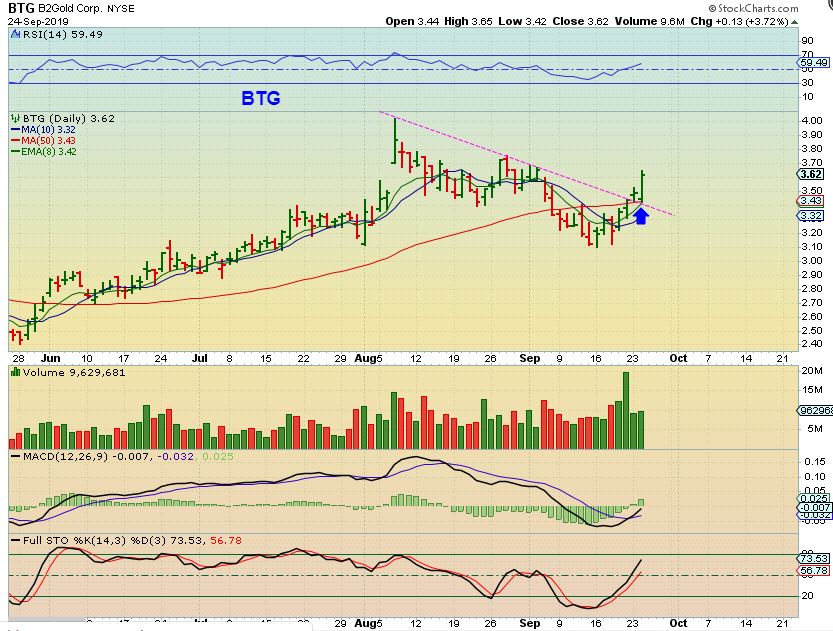Screen dimensions: 833x631
Task: Click the BTG (Daily) 3.62 legend text
Action: (69, 118)
